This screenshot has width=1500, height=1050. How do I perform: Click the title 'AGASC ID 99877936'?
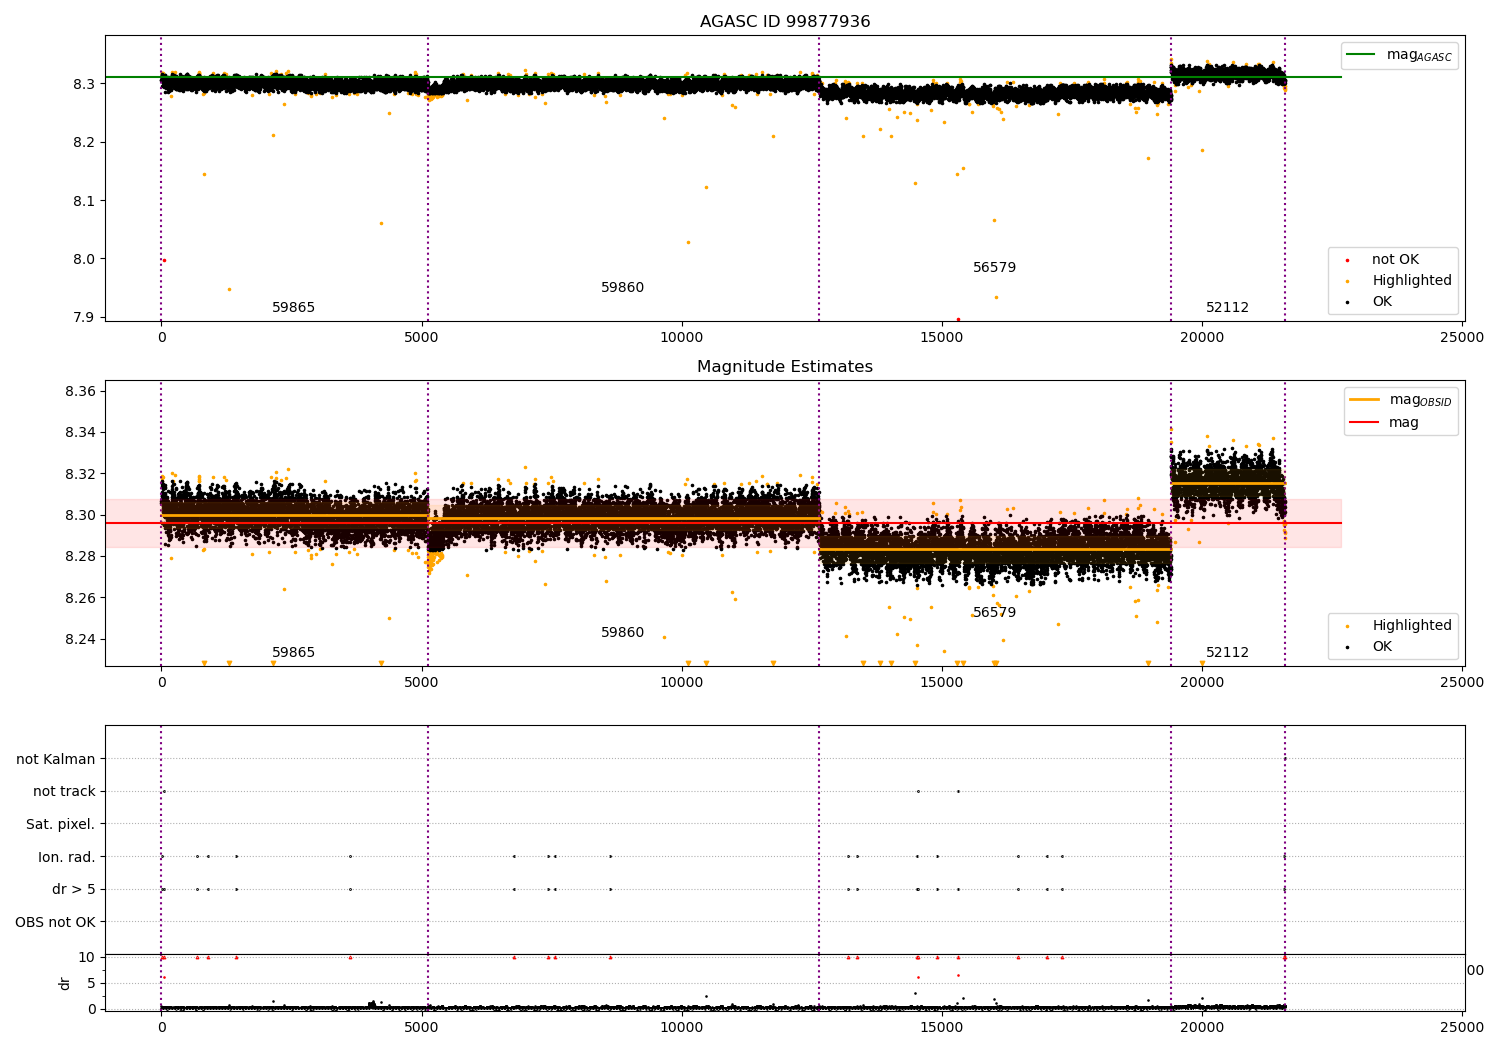(785, 22)
